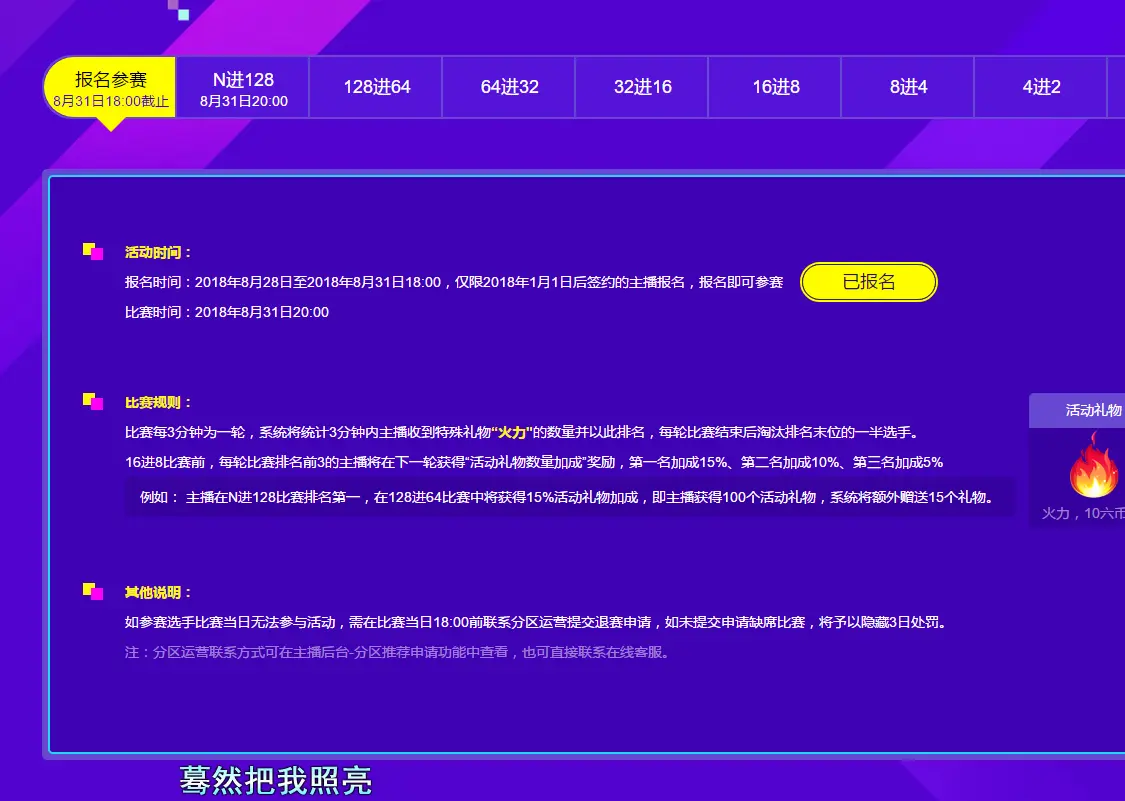Click the highlighted "火力" word in the rules

pos(512,433)
